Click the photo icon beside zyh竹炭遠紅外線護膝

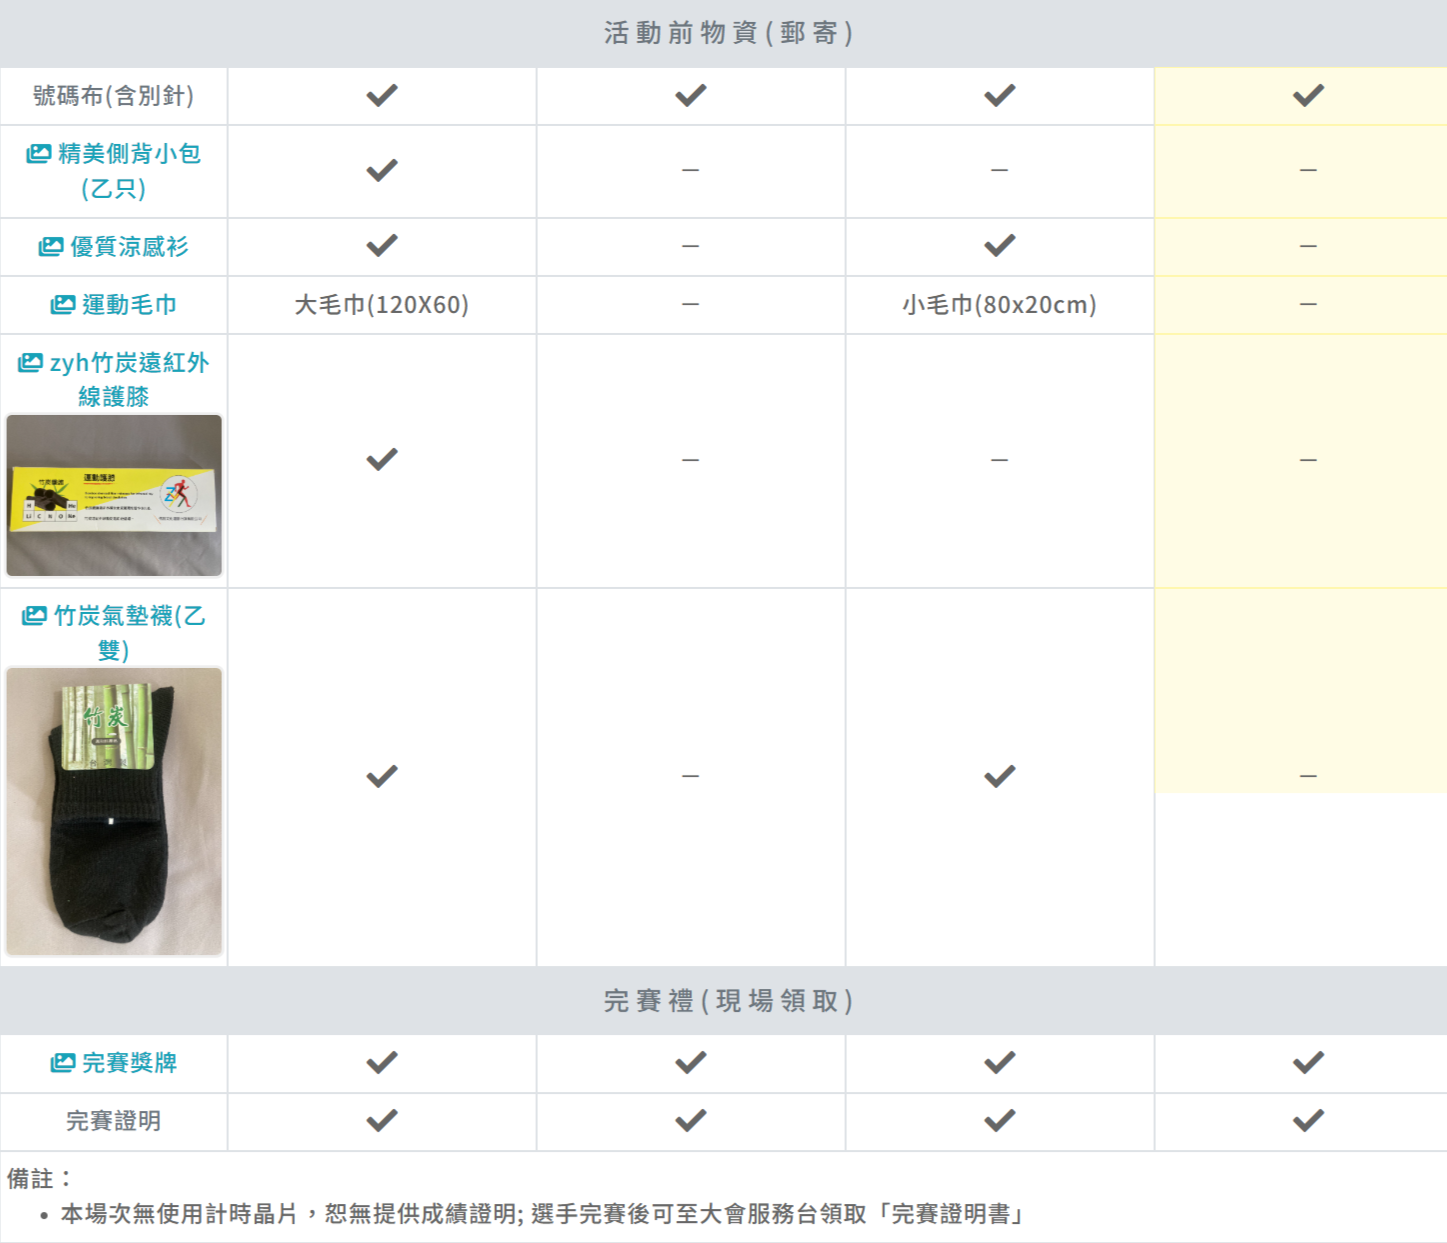click(x=30, y=363)
